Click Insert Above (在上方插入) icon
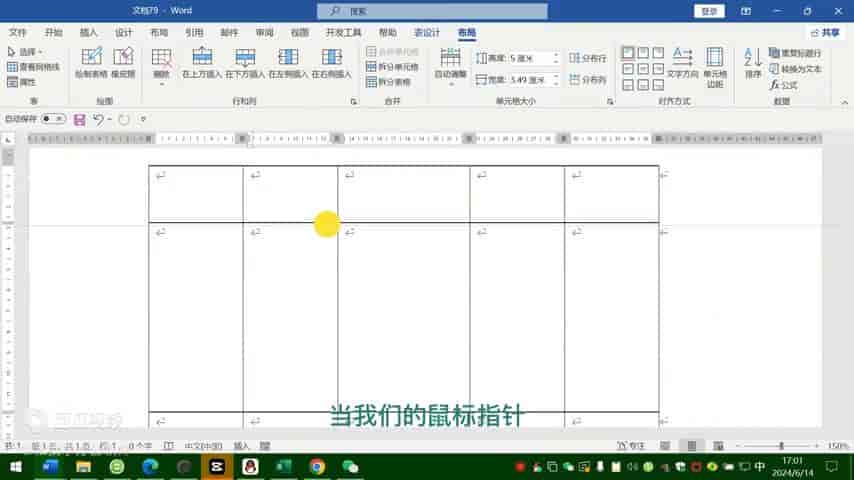Image resolution: width=854 pixels, height=480 pixels. point(202,57)
